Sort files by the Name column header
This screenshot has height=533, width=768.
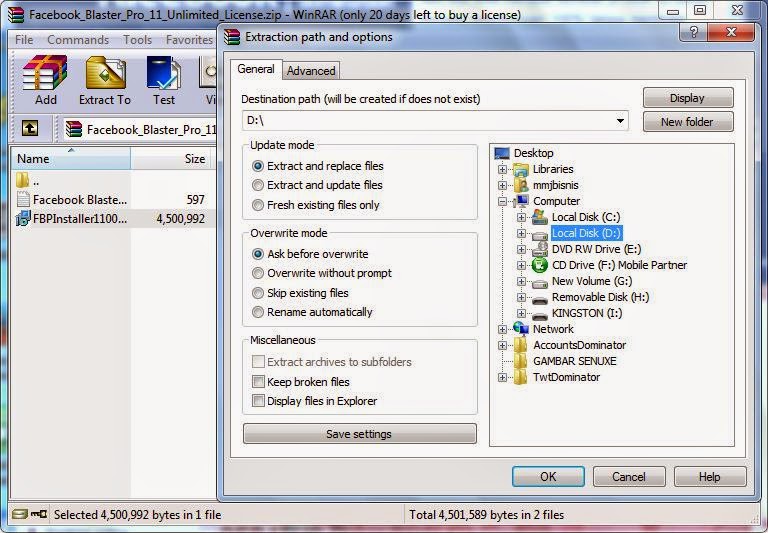pyautogui.click(x=71, y=158)
